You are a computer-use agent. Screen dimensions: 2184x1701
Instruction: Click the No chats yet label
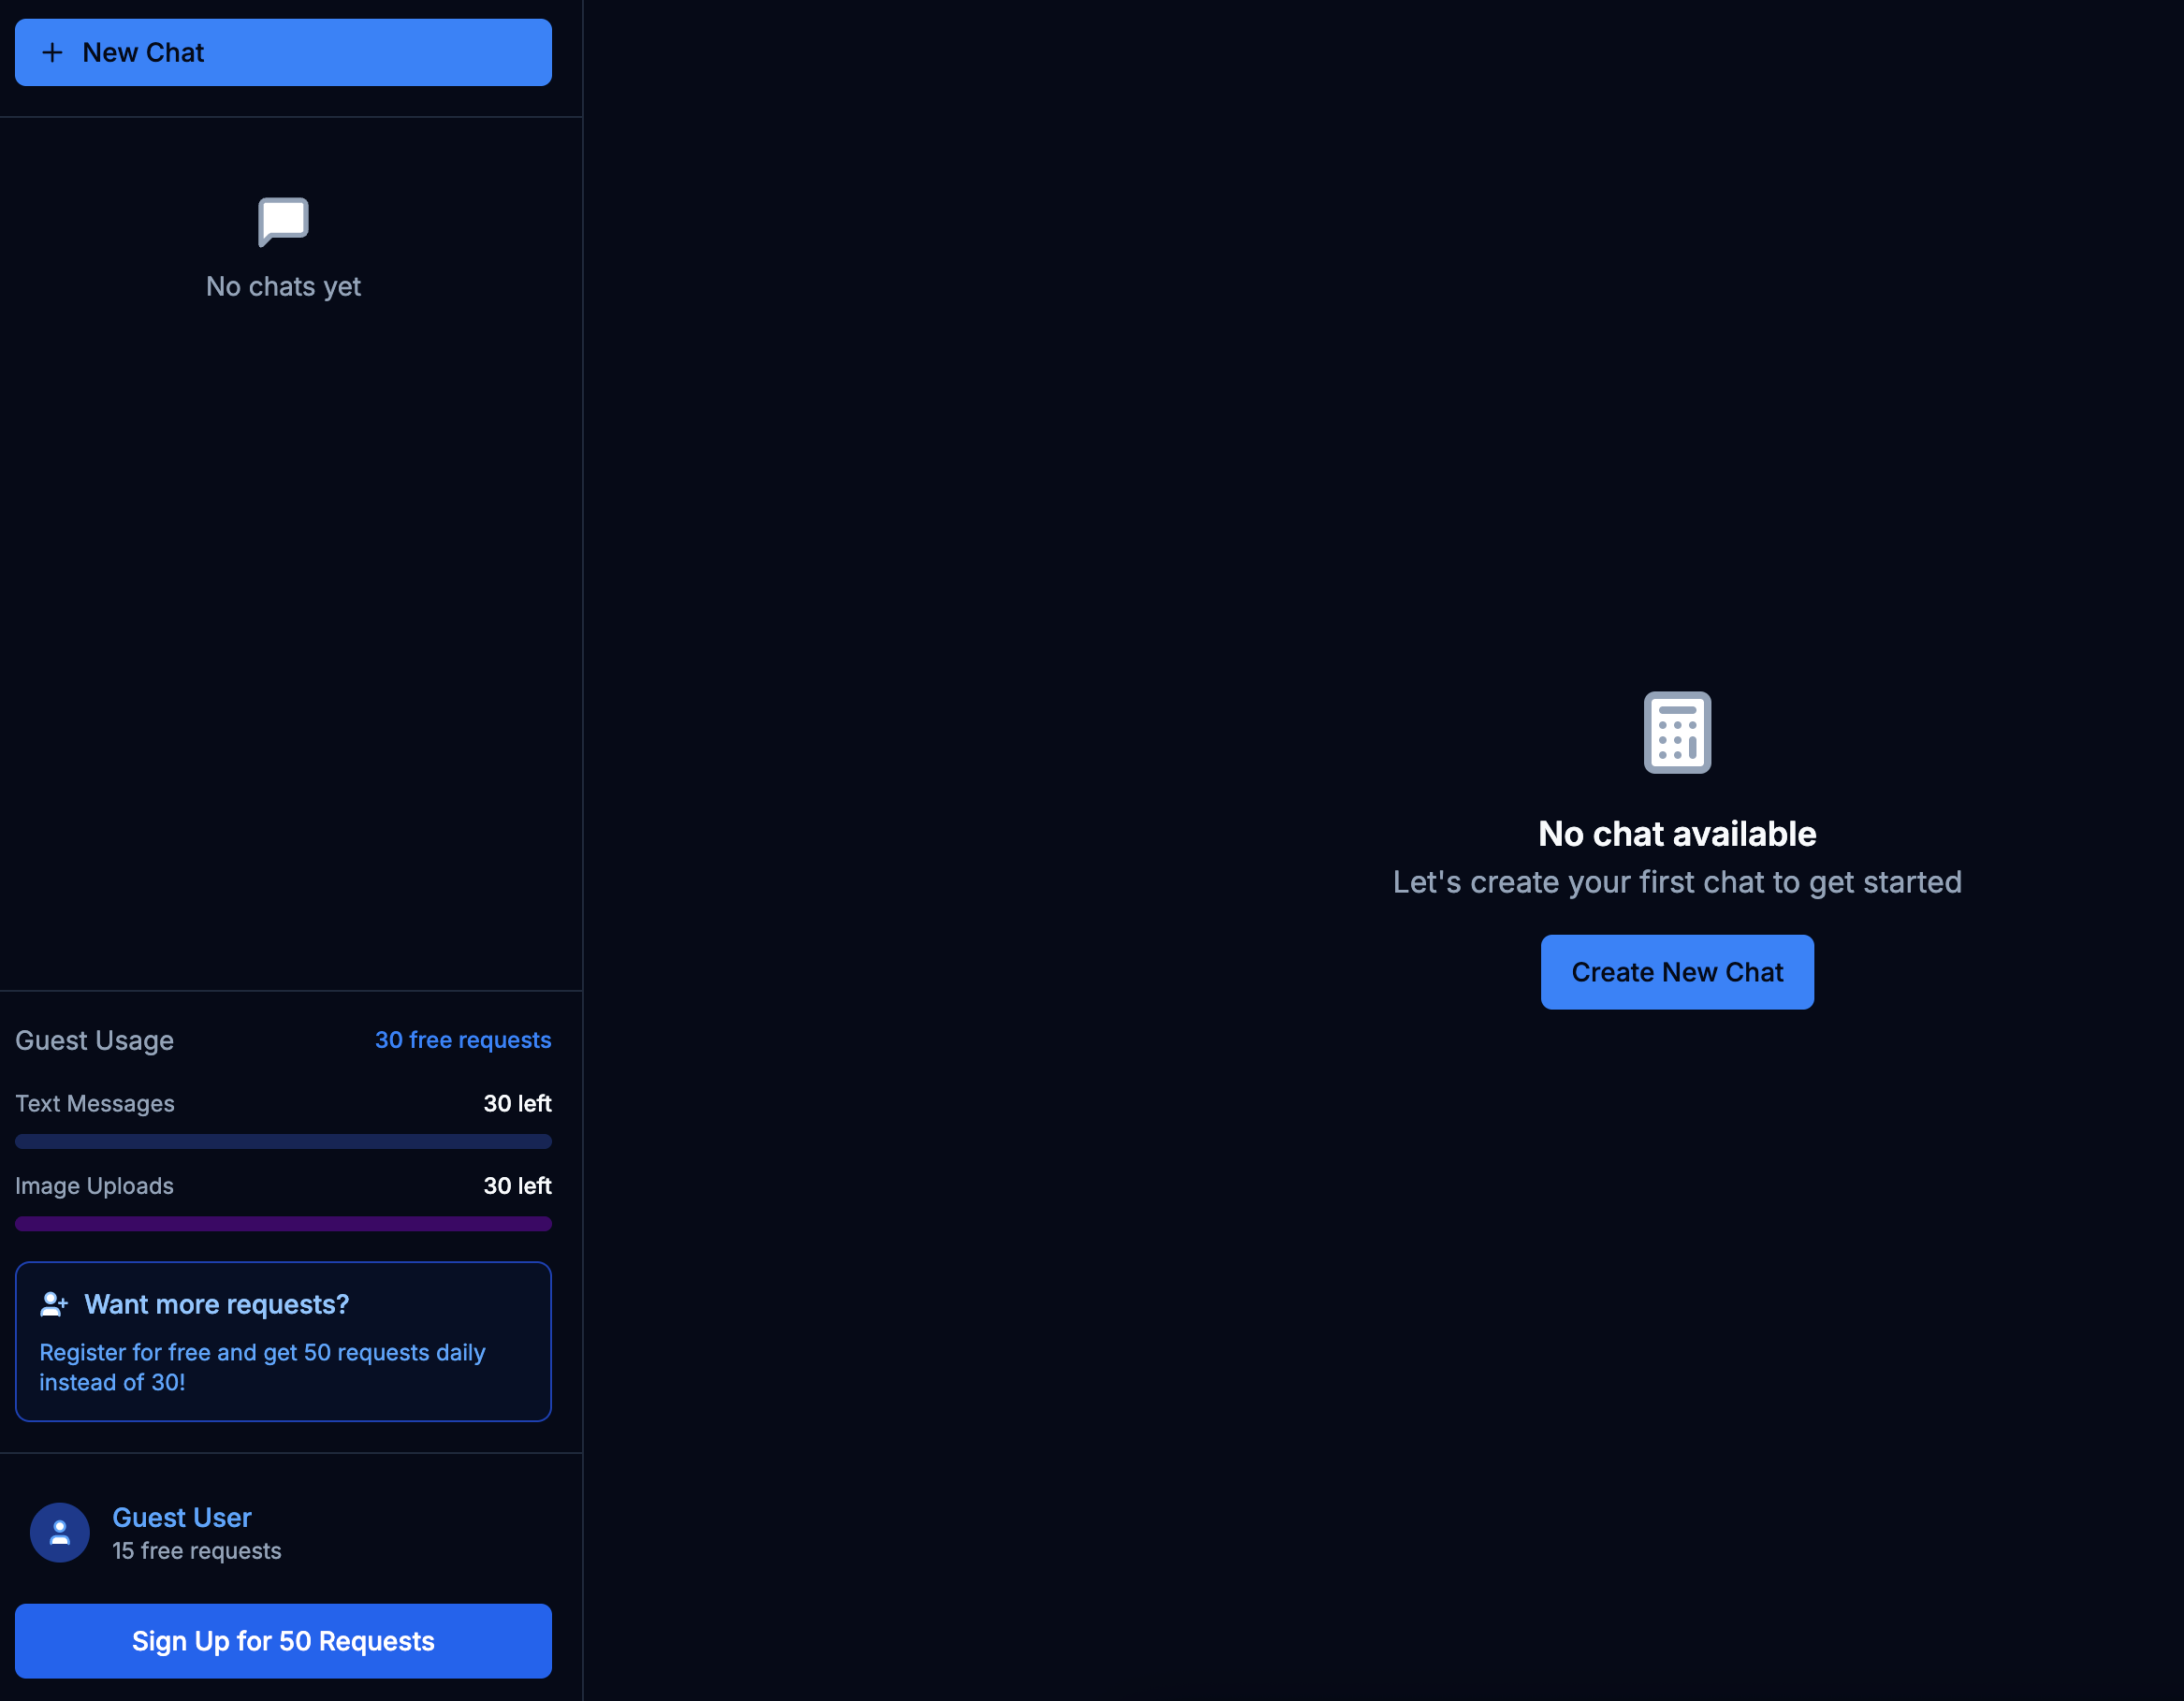click(283, 287)
